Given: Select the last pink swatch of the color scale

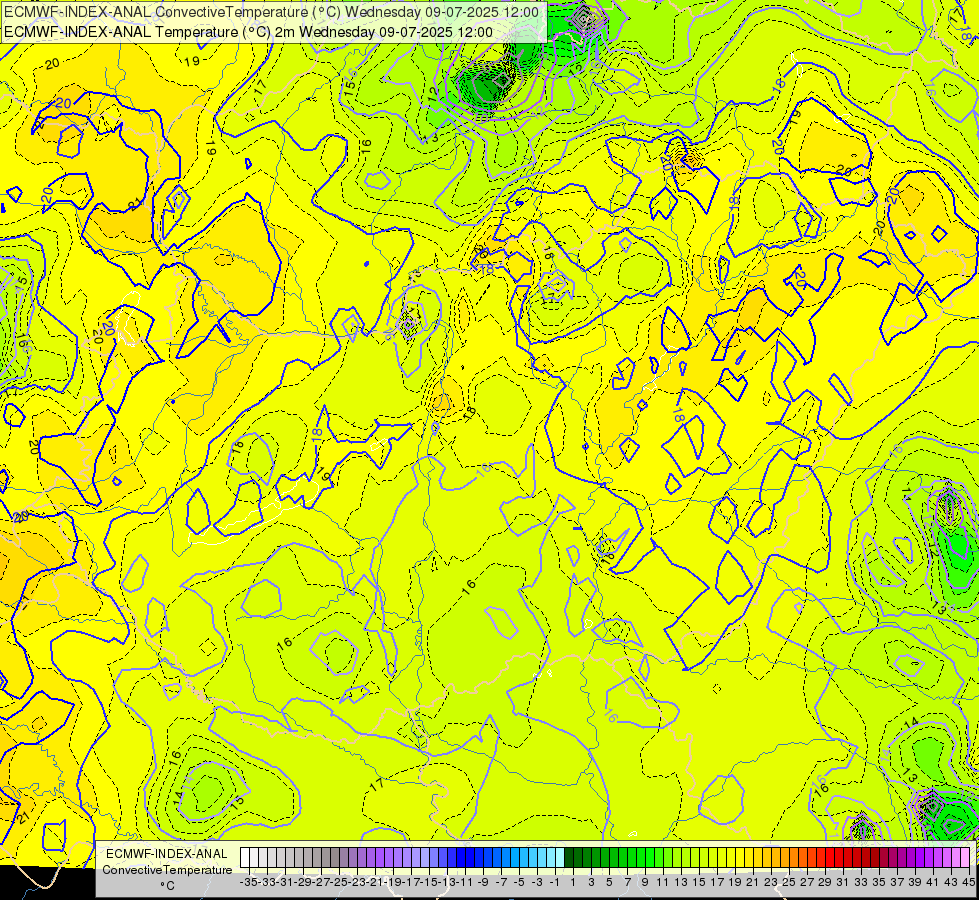Looking at the screenshot, I should 967,857.
